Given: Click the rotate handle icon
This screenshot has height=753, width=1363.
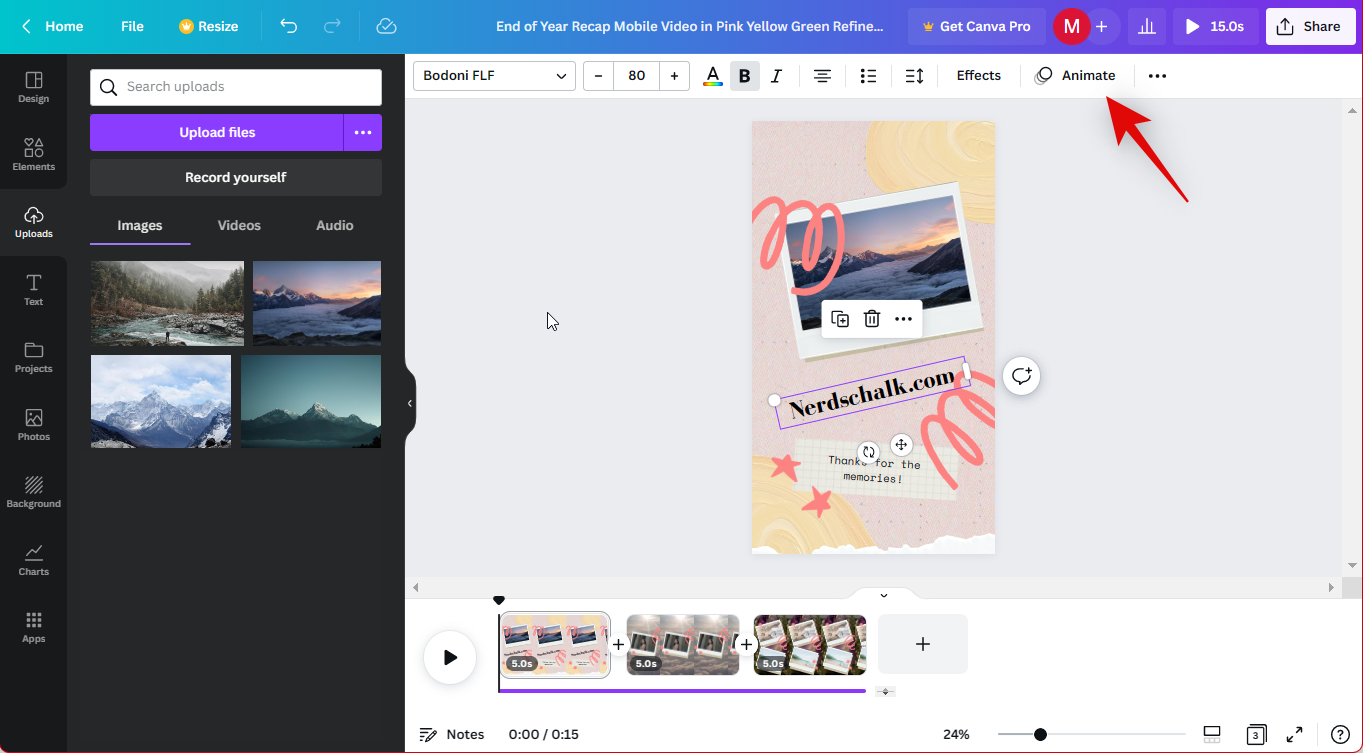Looking at the screenshot, I should point(869,452).
